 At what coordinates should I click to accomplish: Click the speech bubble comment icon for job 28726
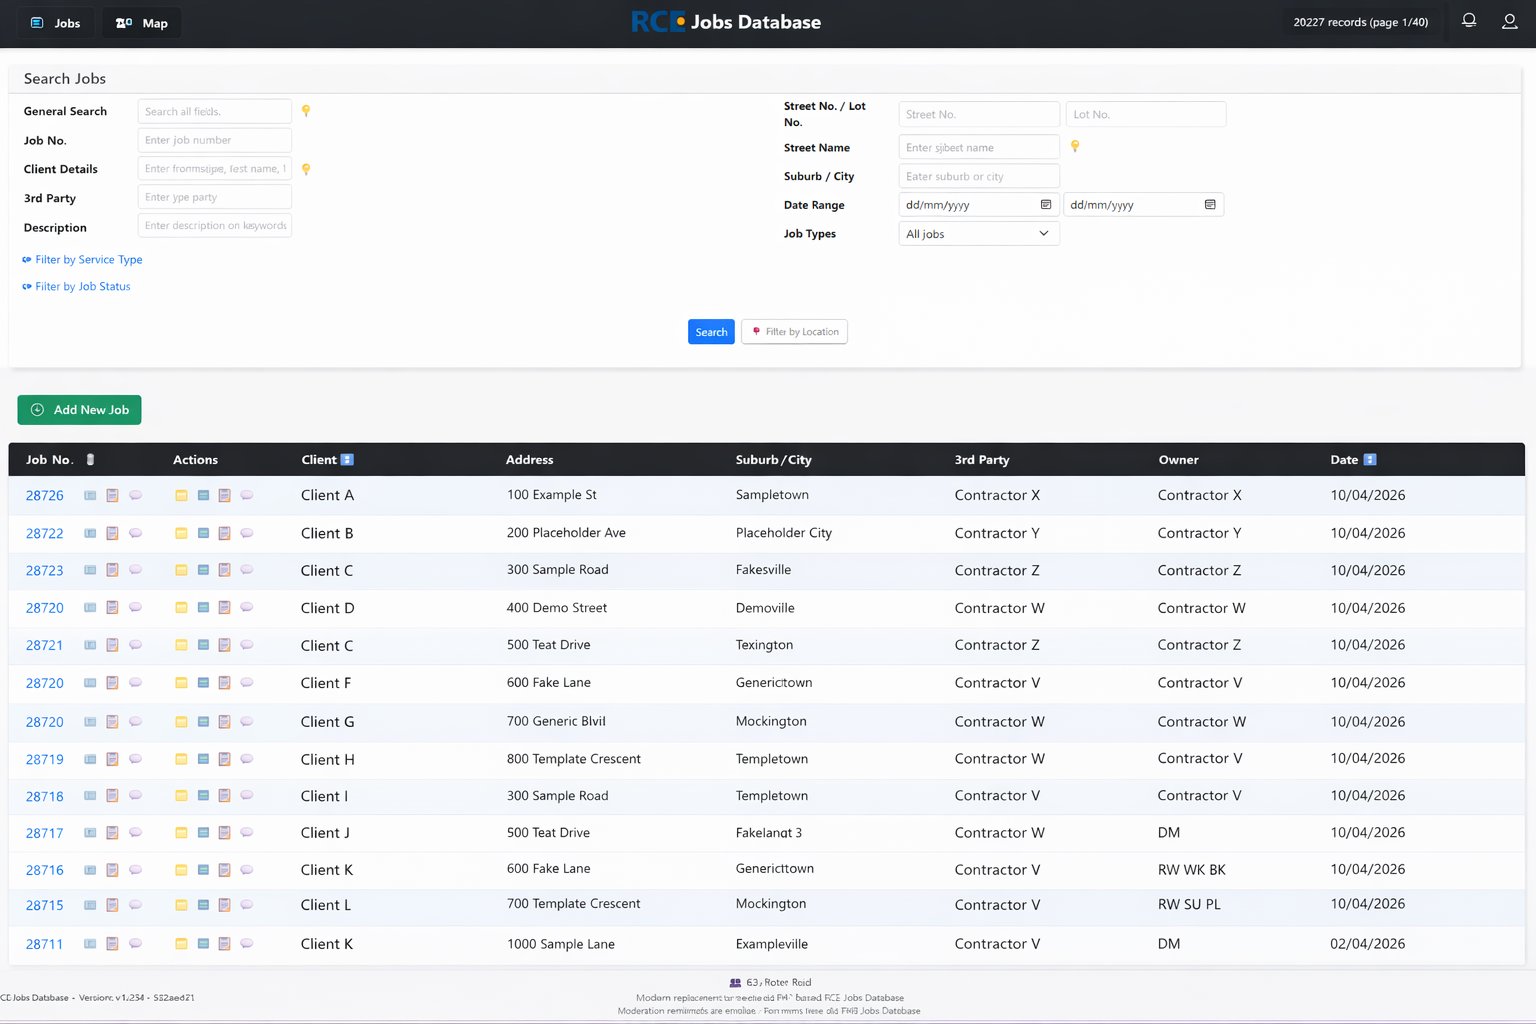click(136, 494)
